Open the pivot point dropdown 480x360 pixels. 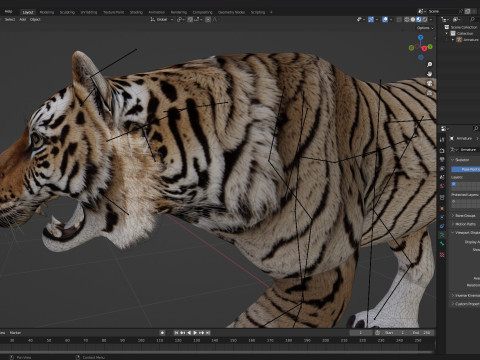(180, 20)
